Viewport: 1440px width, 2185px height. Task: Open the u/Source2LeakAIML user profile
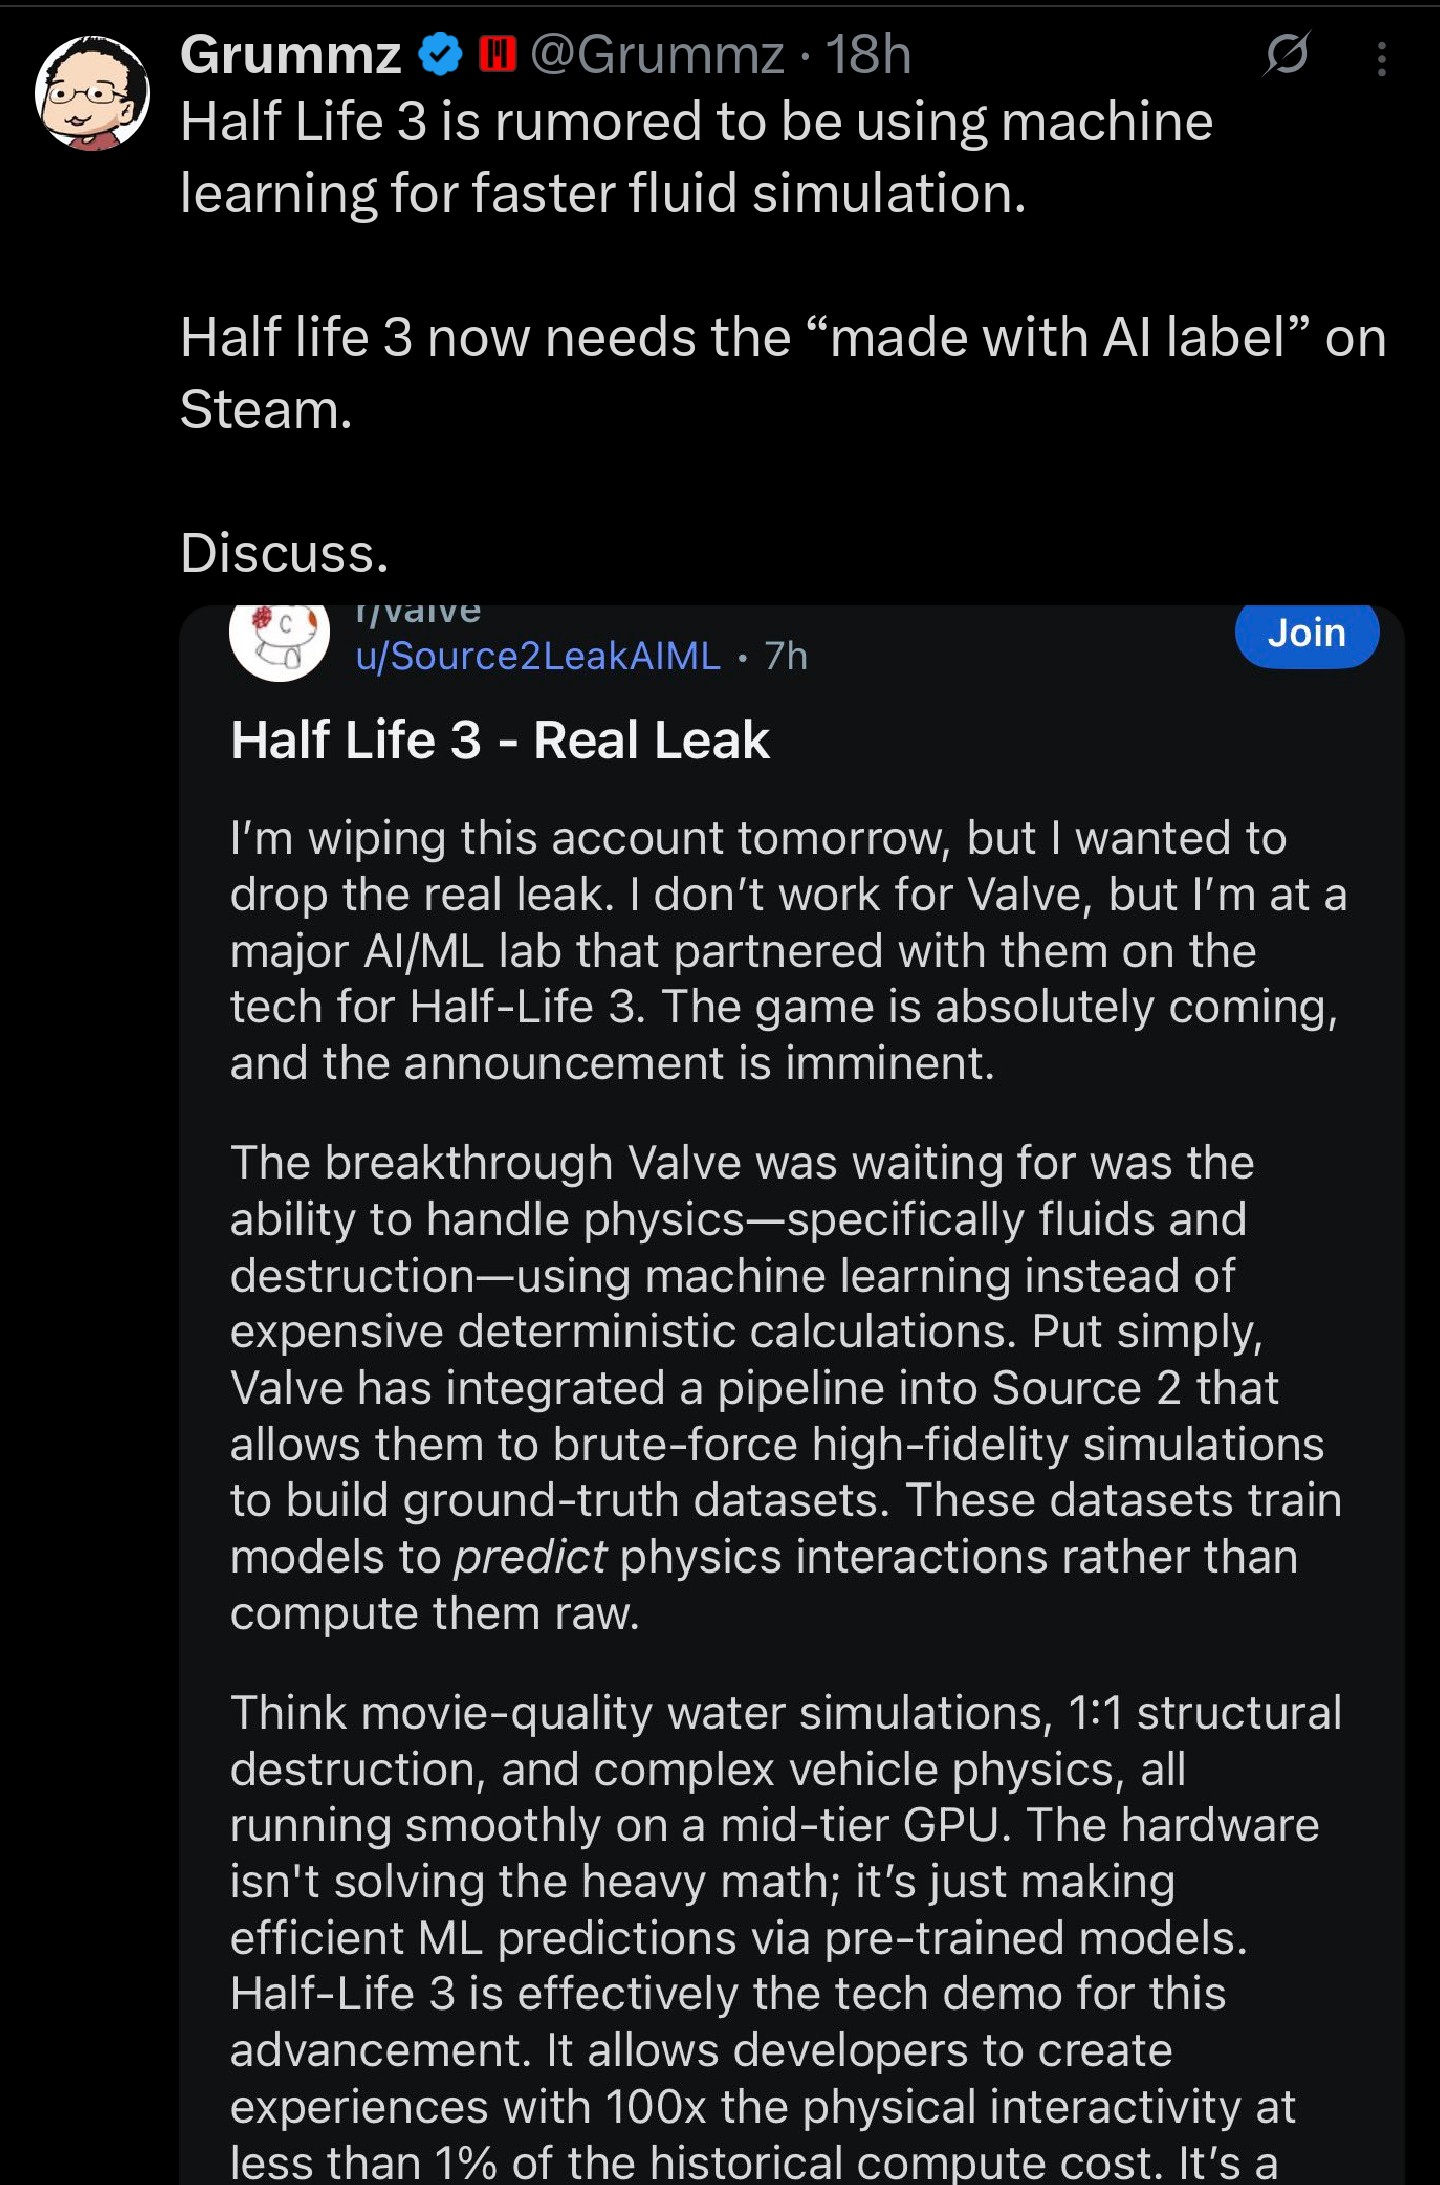(538, 656)
